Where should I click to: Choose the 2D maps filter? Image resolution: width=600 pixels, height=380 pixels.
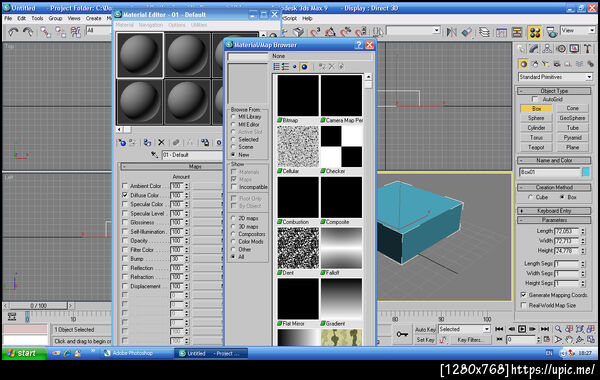233,218
